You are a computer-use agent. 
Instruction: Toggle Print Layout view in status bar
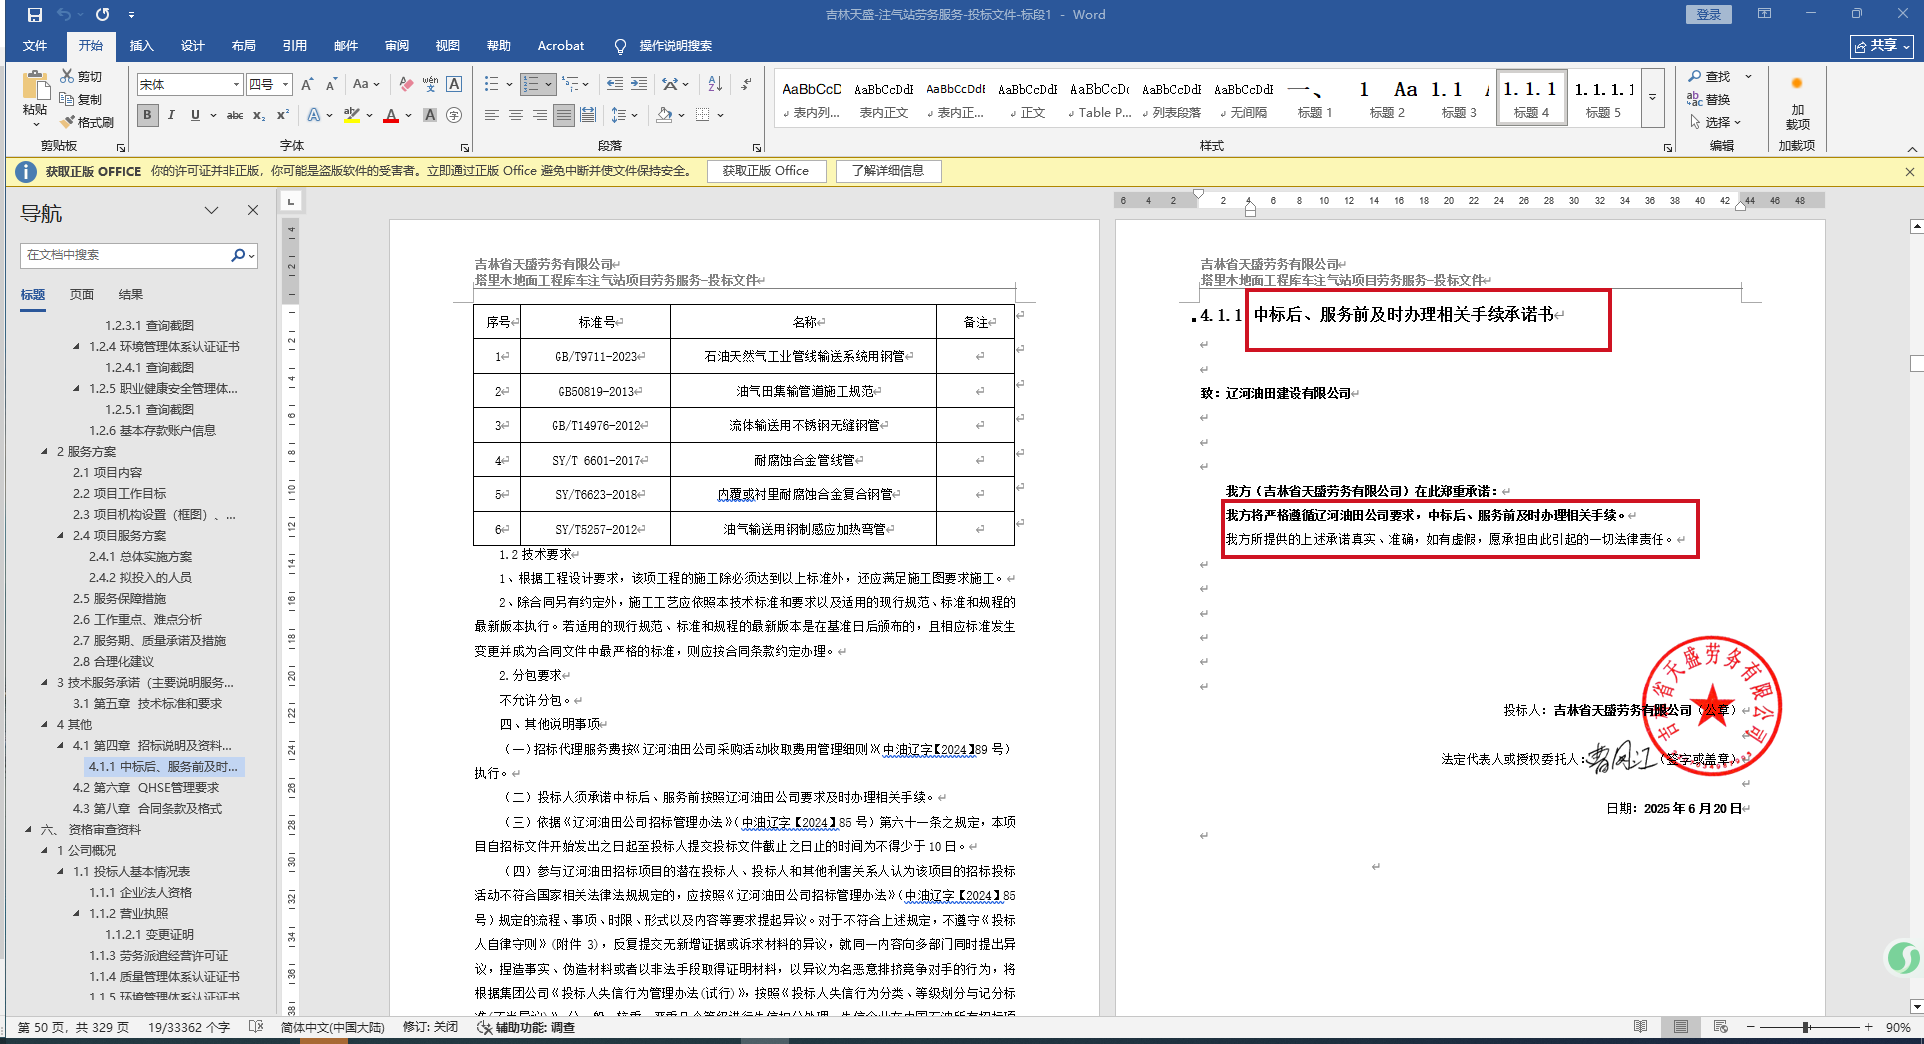tap(1681, 1027)
